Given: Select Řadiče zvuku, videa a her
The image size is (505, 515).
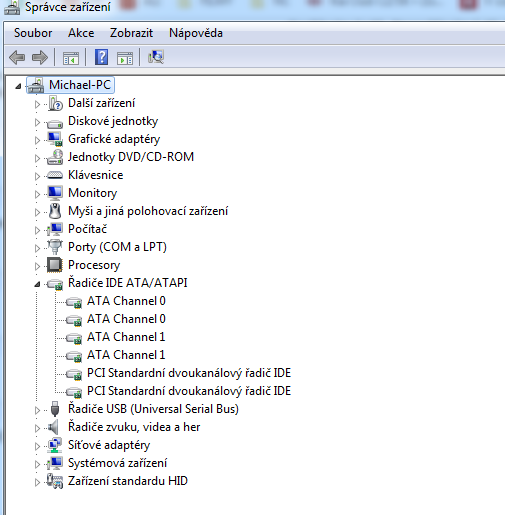Looking at the screenshot, I should point(134,427).
